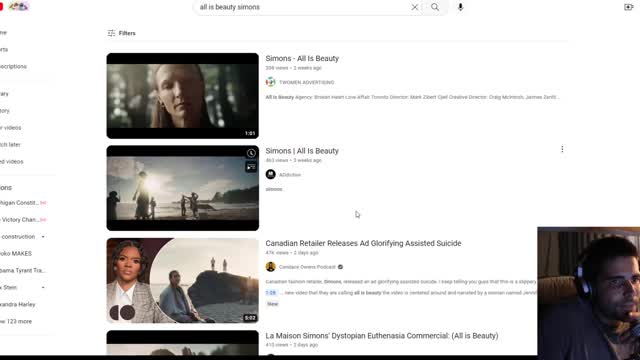
Task: Open the create video icon
Action: point(629,7)
